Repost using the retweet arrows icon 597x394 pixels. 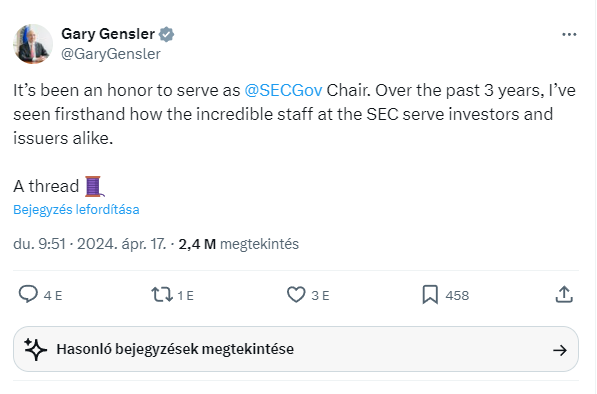[162, 295]
